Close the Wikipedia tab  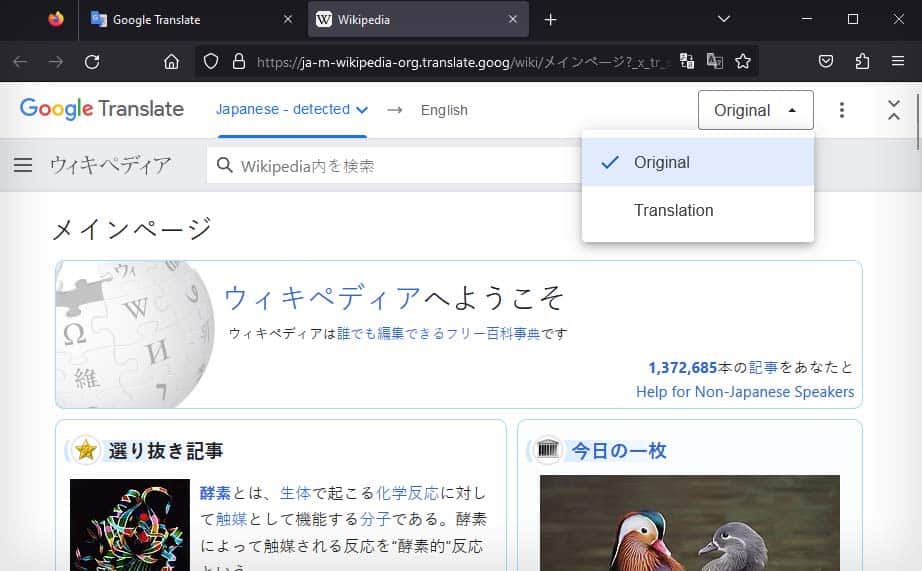coord(513,19)
